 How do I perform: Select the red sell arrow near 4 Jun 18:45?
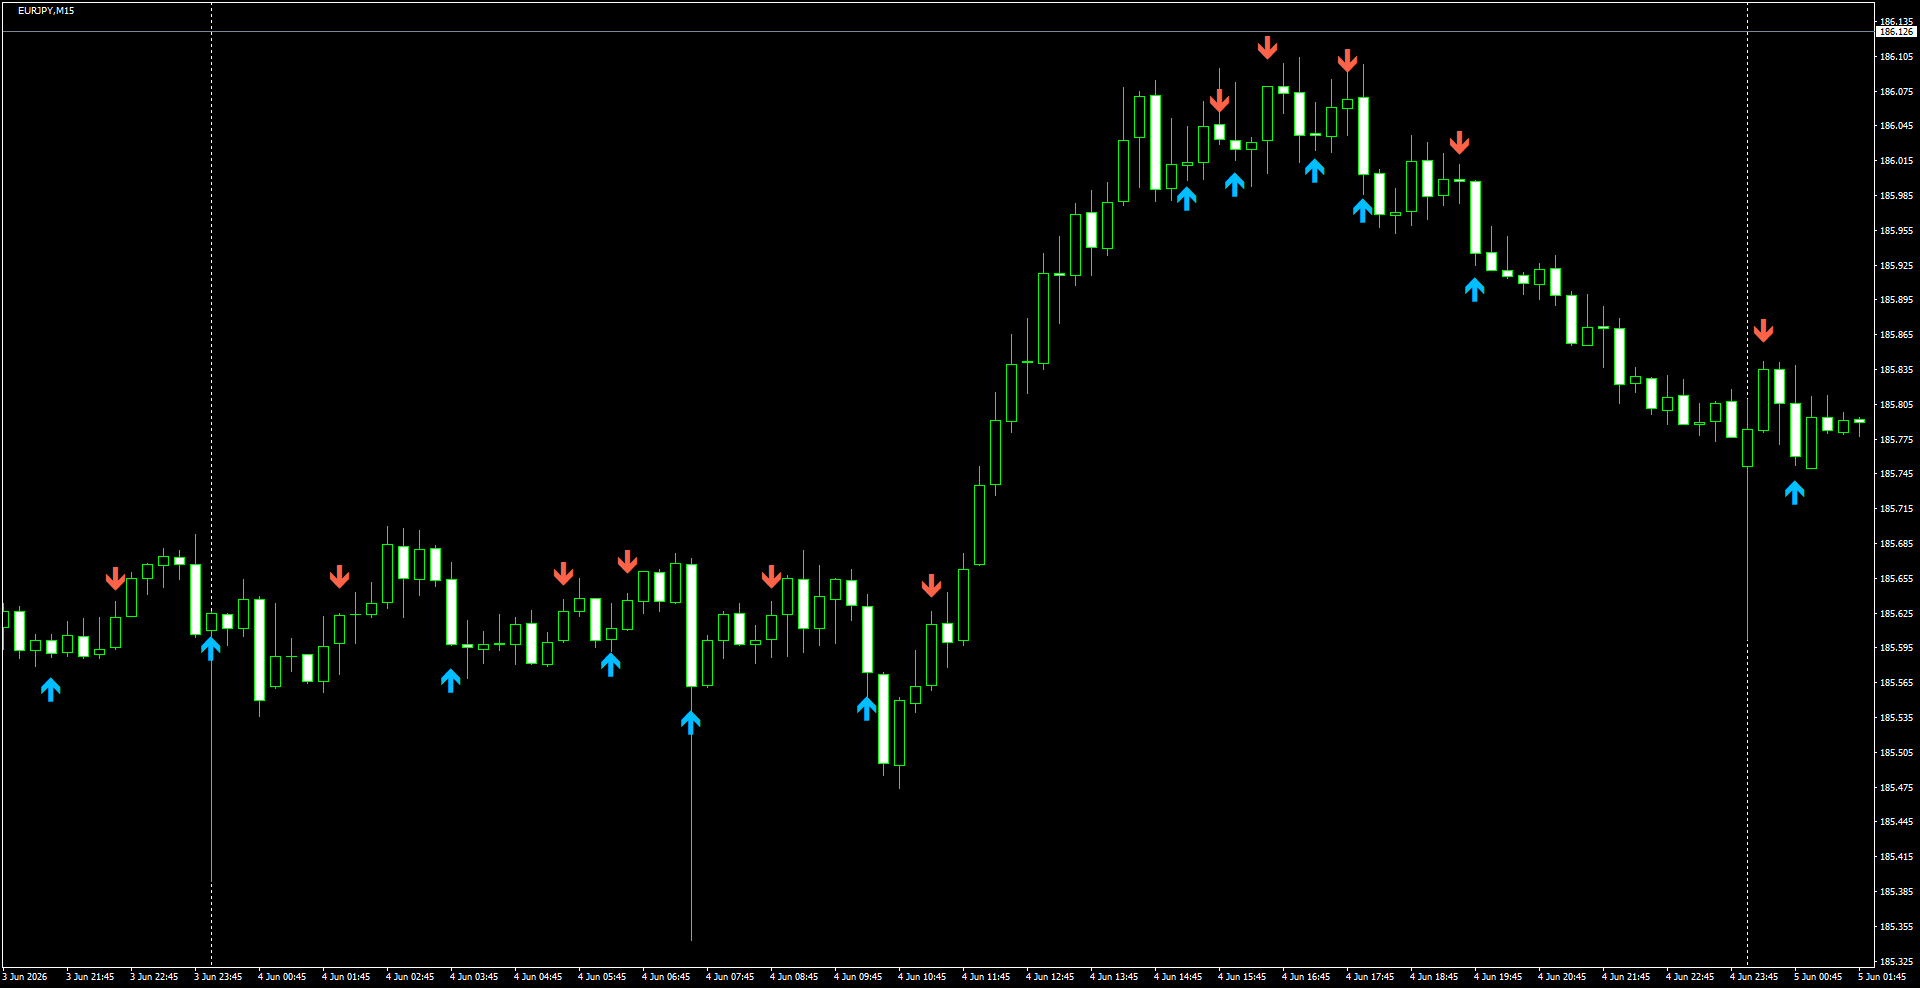click(1459, 142)
